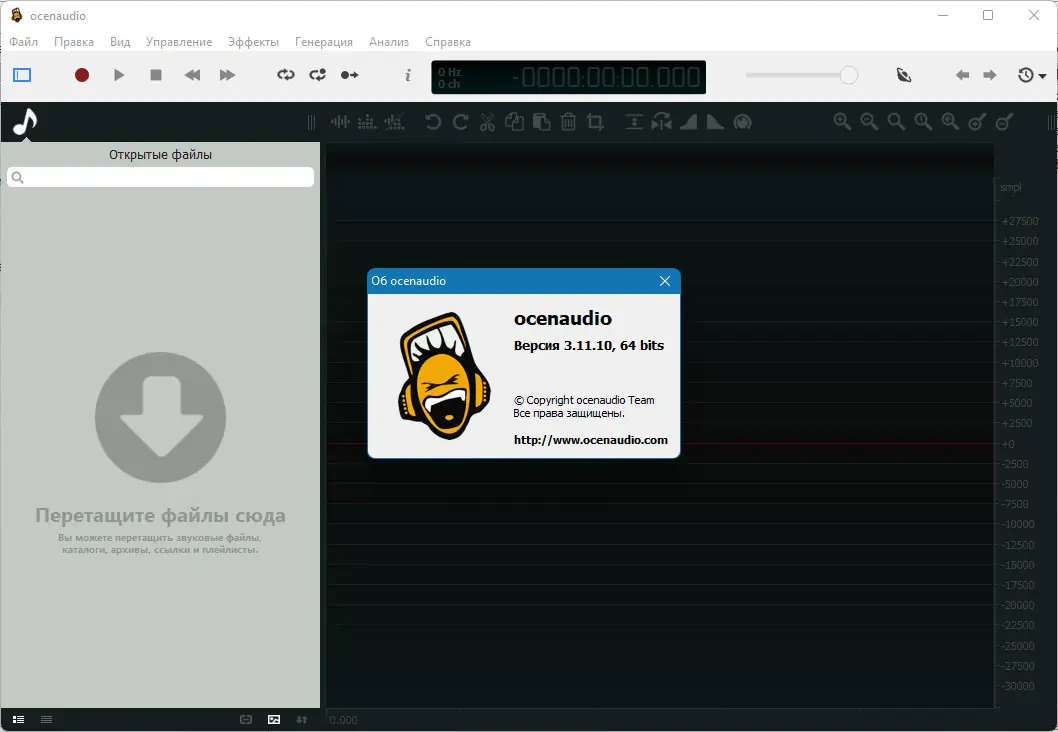1058x732 pixels.
Task: Click the Play button
Action: pos(119,75)
